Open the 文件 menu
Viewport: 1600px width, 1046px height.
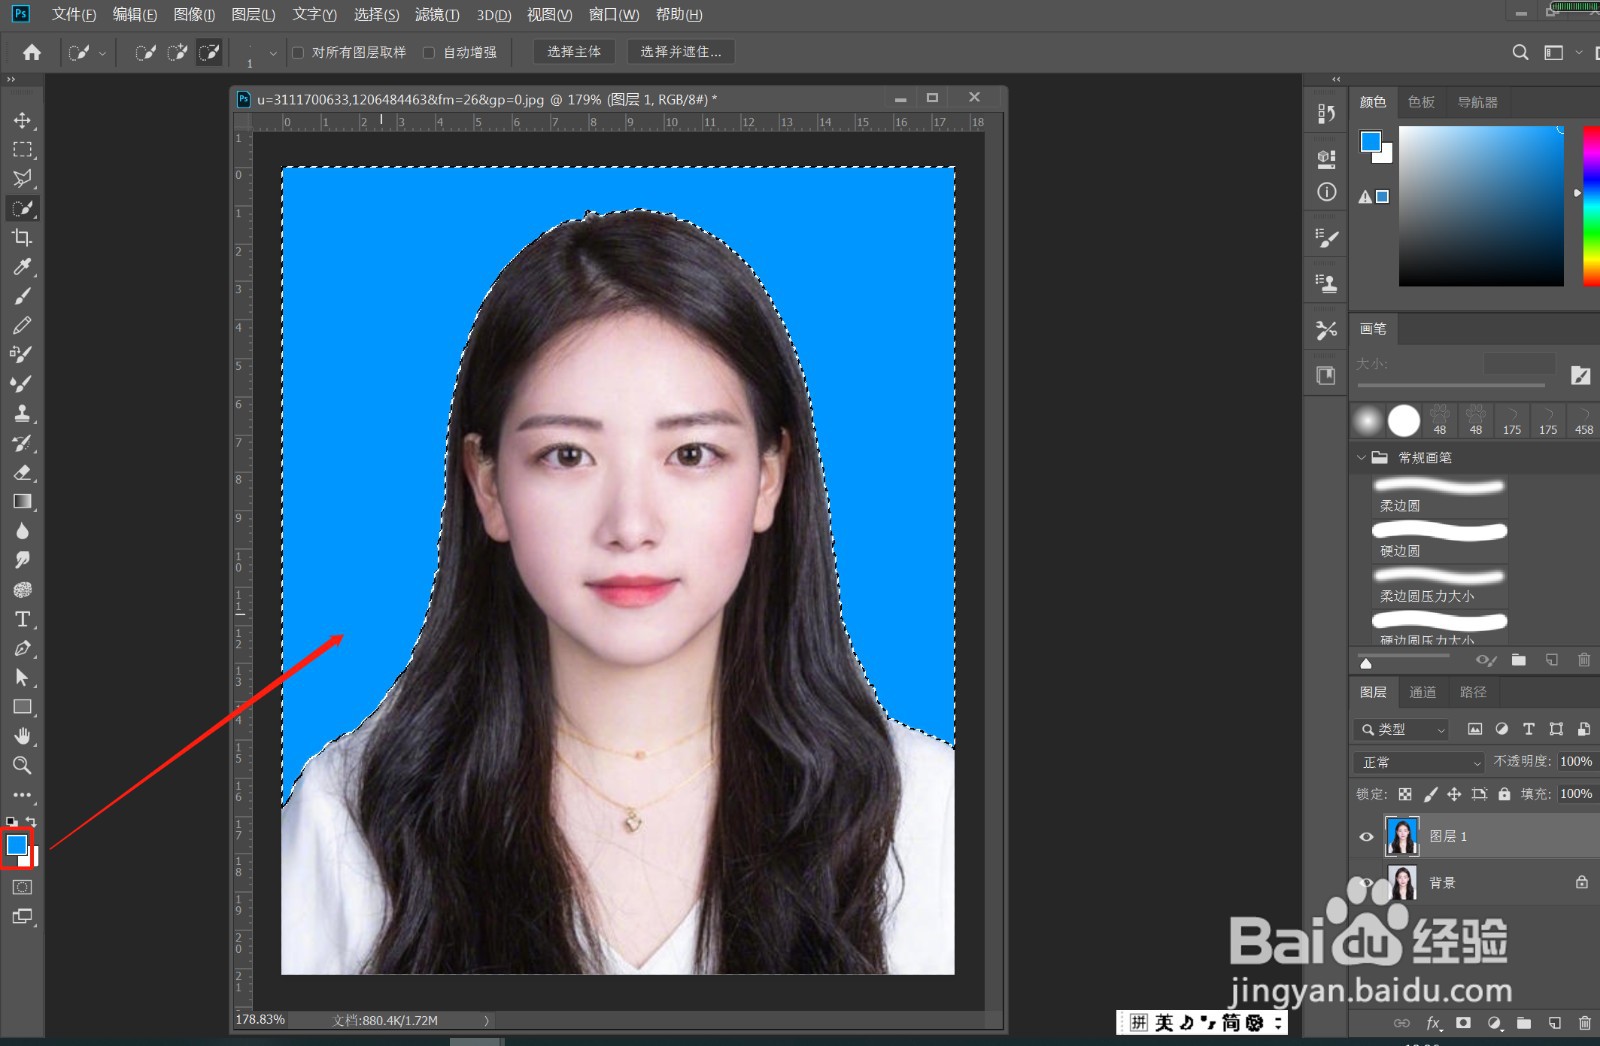[73, 14]
